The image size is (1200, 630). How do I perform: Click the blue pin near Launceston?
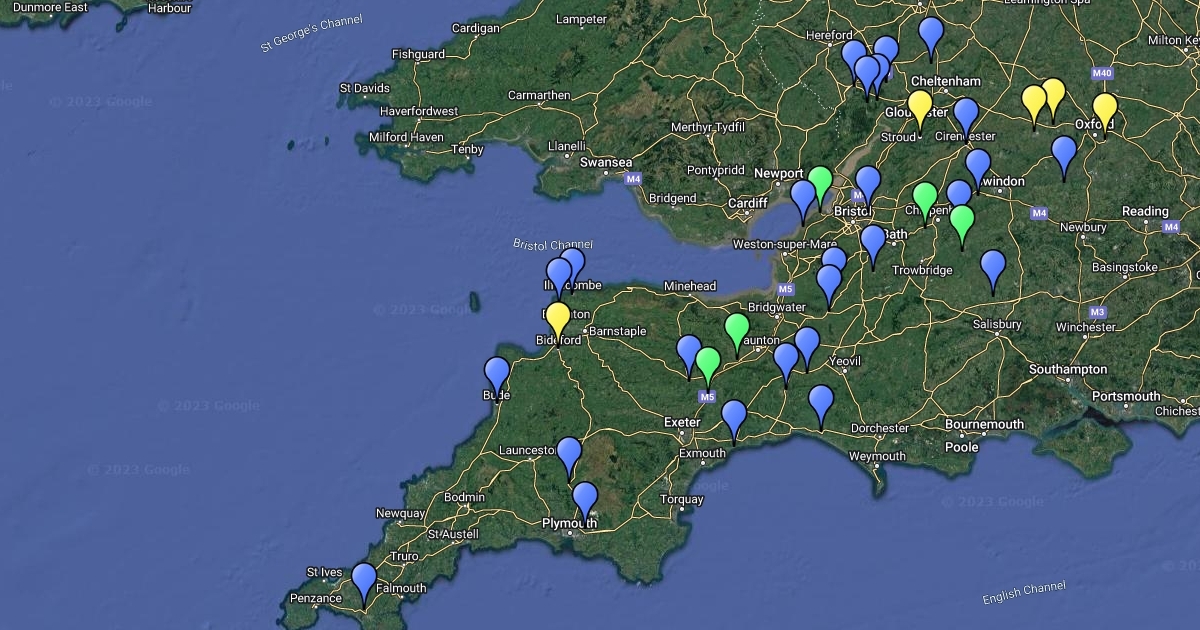(x=569, y=454)
